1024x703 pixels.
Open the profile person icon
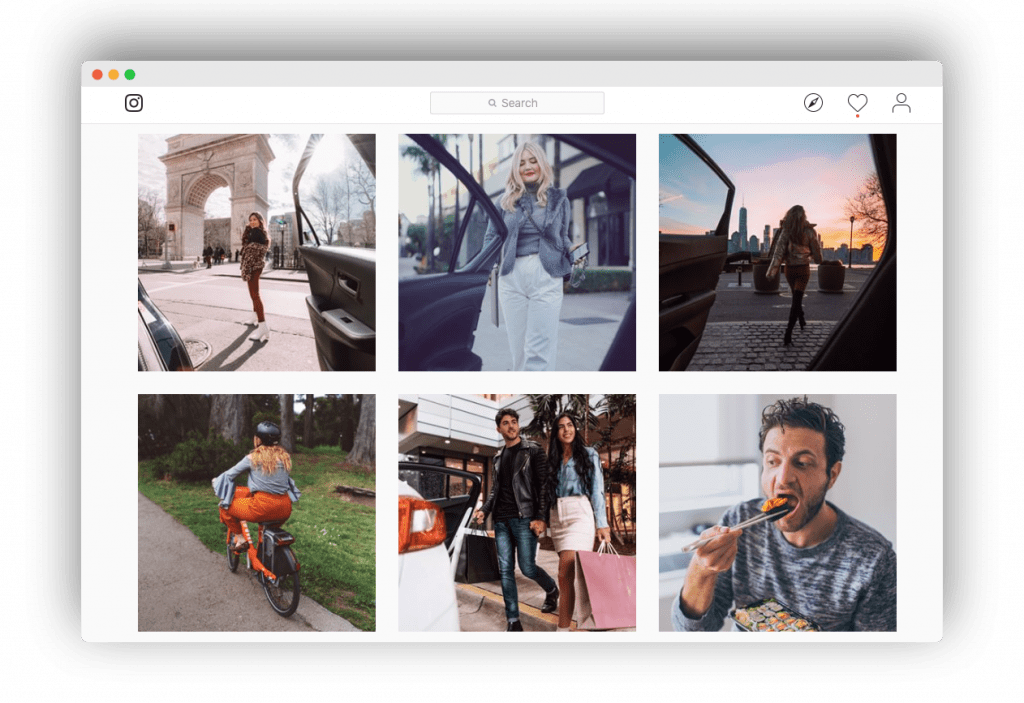pyautogui.click(x=901, y=103)
